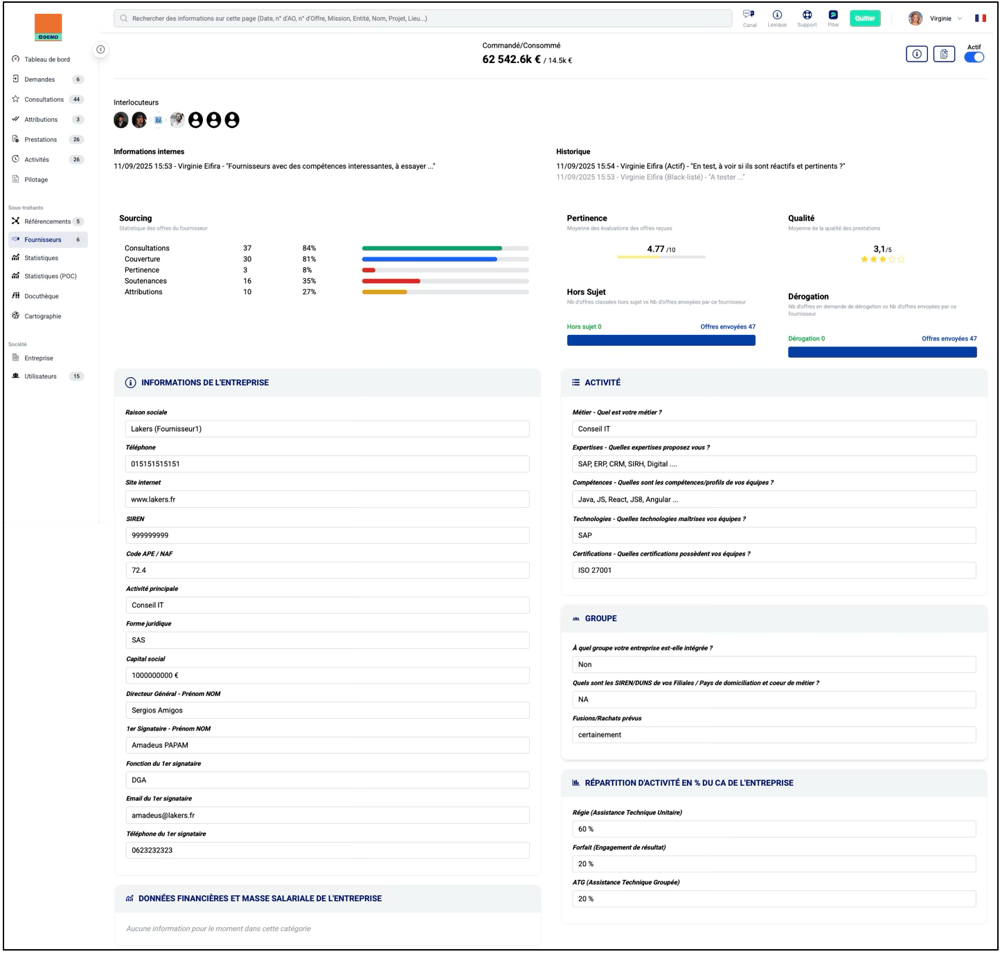Click the Lexique icon in header

777,16
